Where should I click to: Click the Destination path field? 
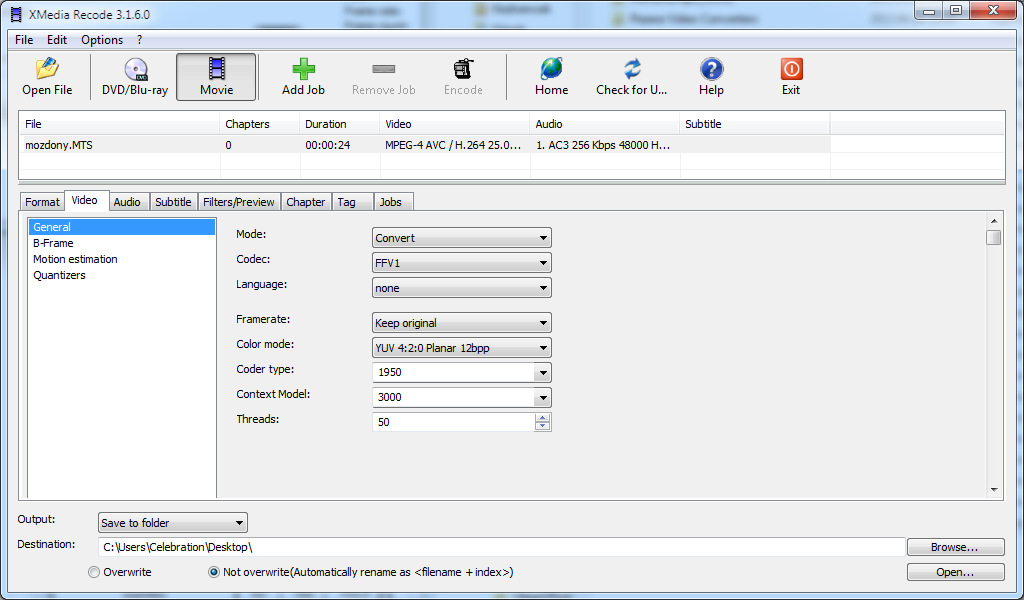(501, 547)
